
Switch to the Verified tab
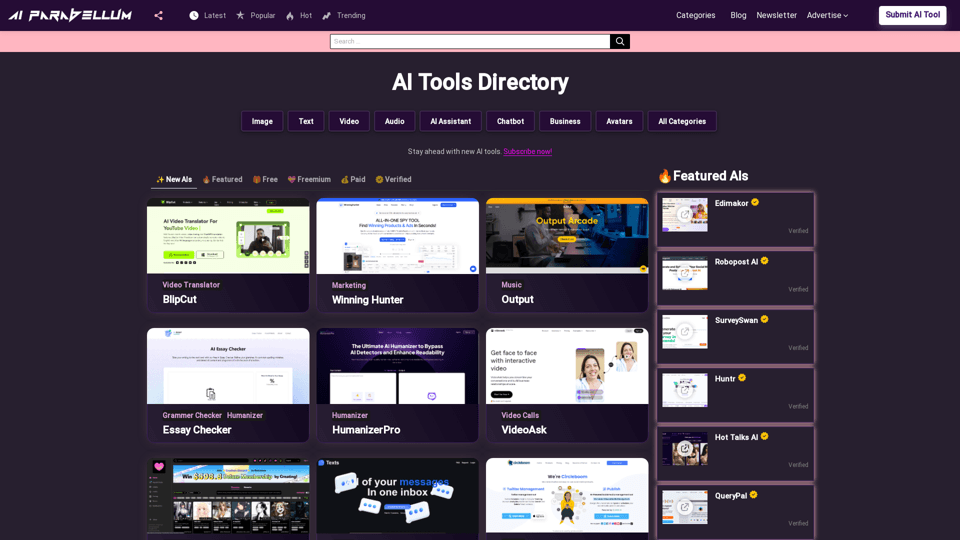[393, 179]
